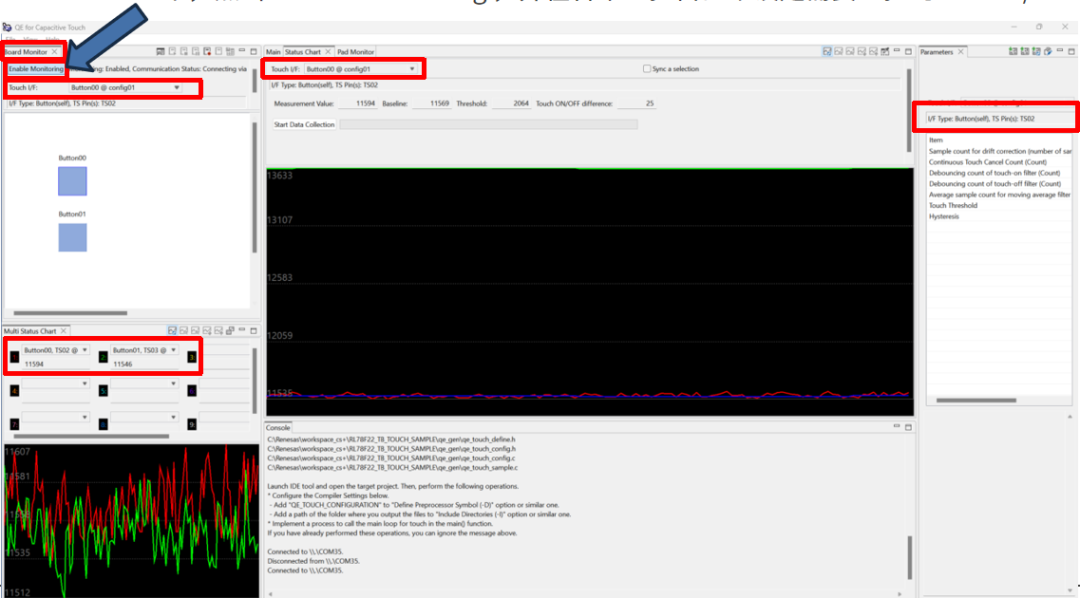Enable the Sync a selection checkbox
1080x598 pixels.
tap(647, 69)
